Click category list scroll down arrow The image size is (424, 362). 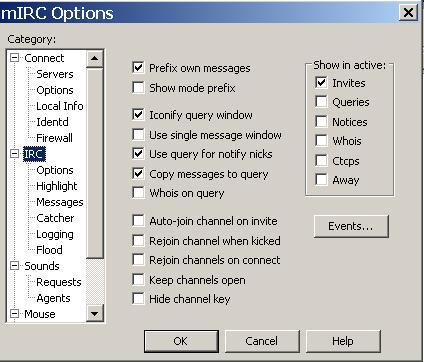pos(95,313)
